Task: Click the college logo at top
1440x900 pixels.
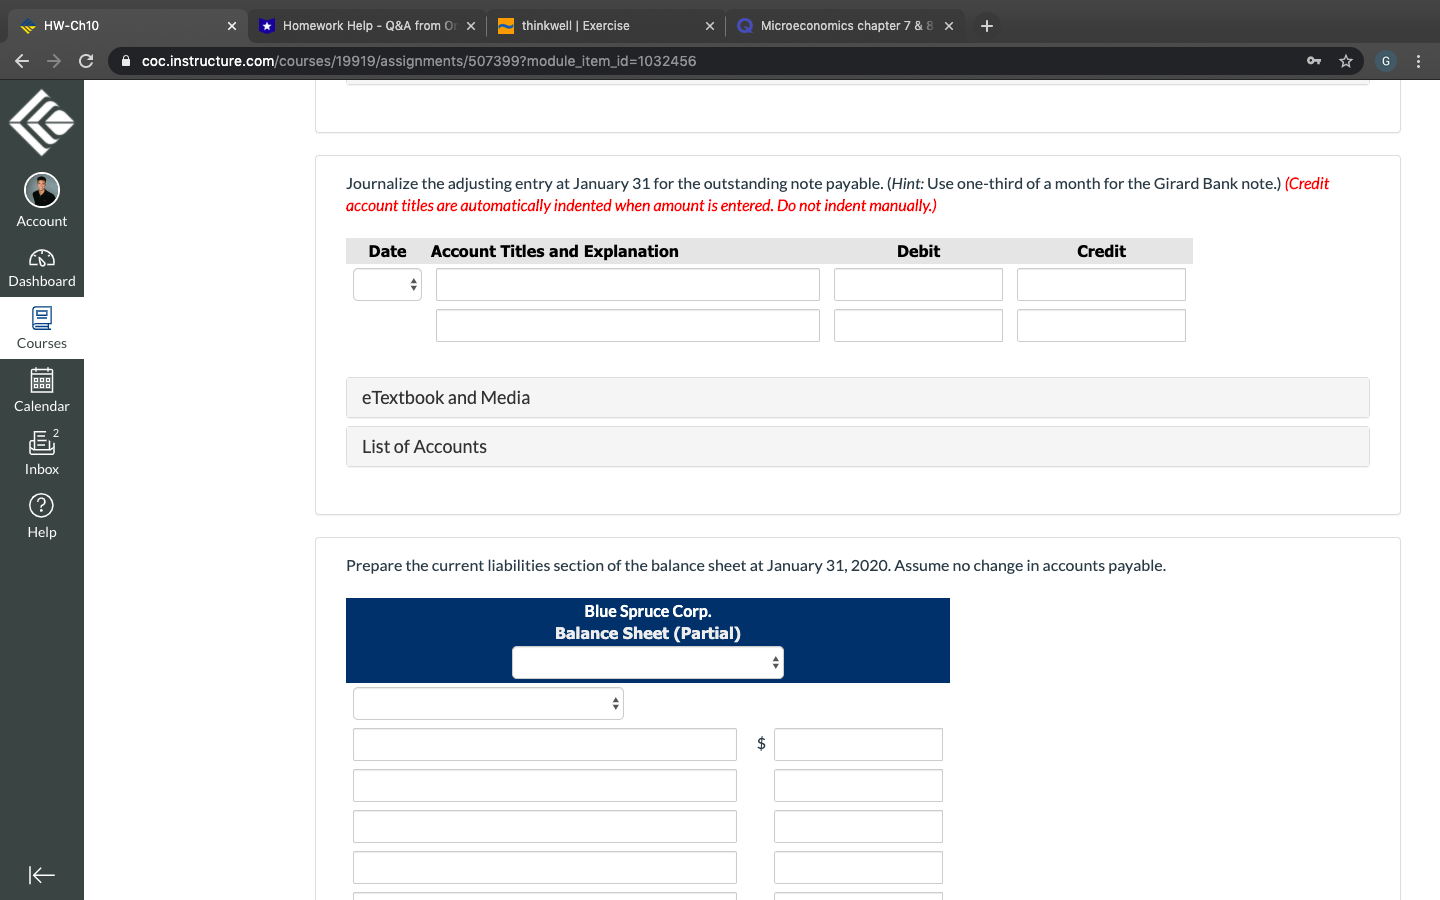Action: (41, 122)
